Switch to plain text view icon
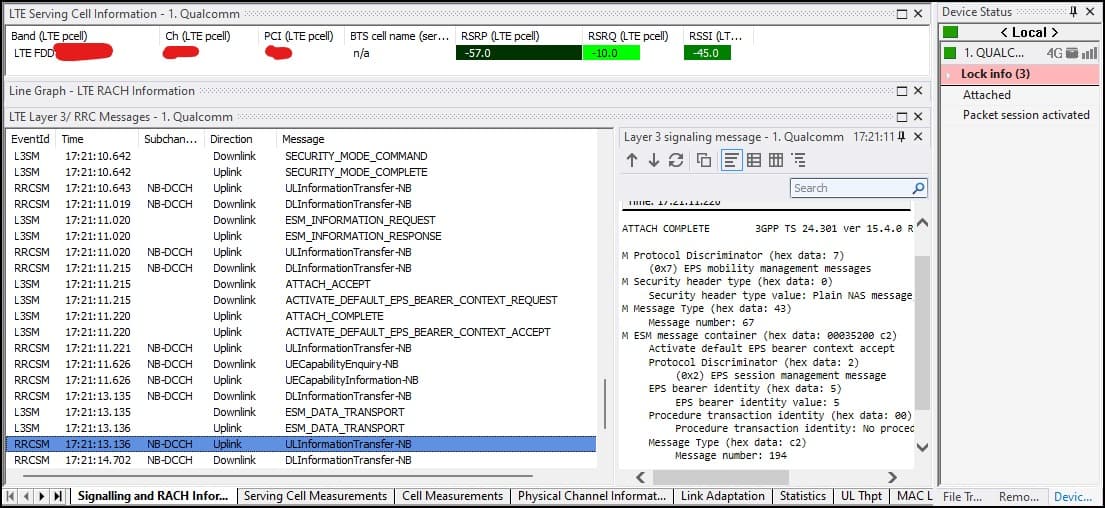This screenshot has height=508, width=1105. pyautogui.click(x=731, y=161)
